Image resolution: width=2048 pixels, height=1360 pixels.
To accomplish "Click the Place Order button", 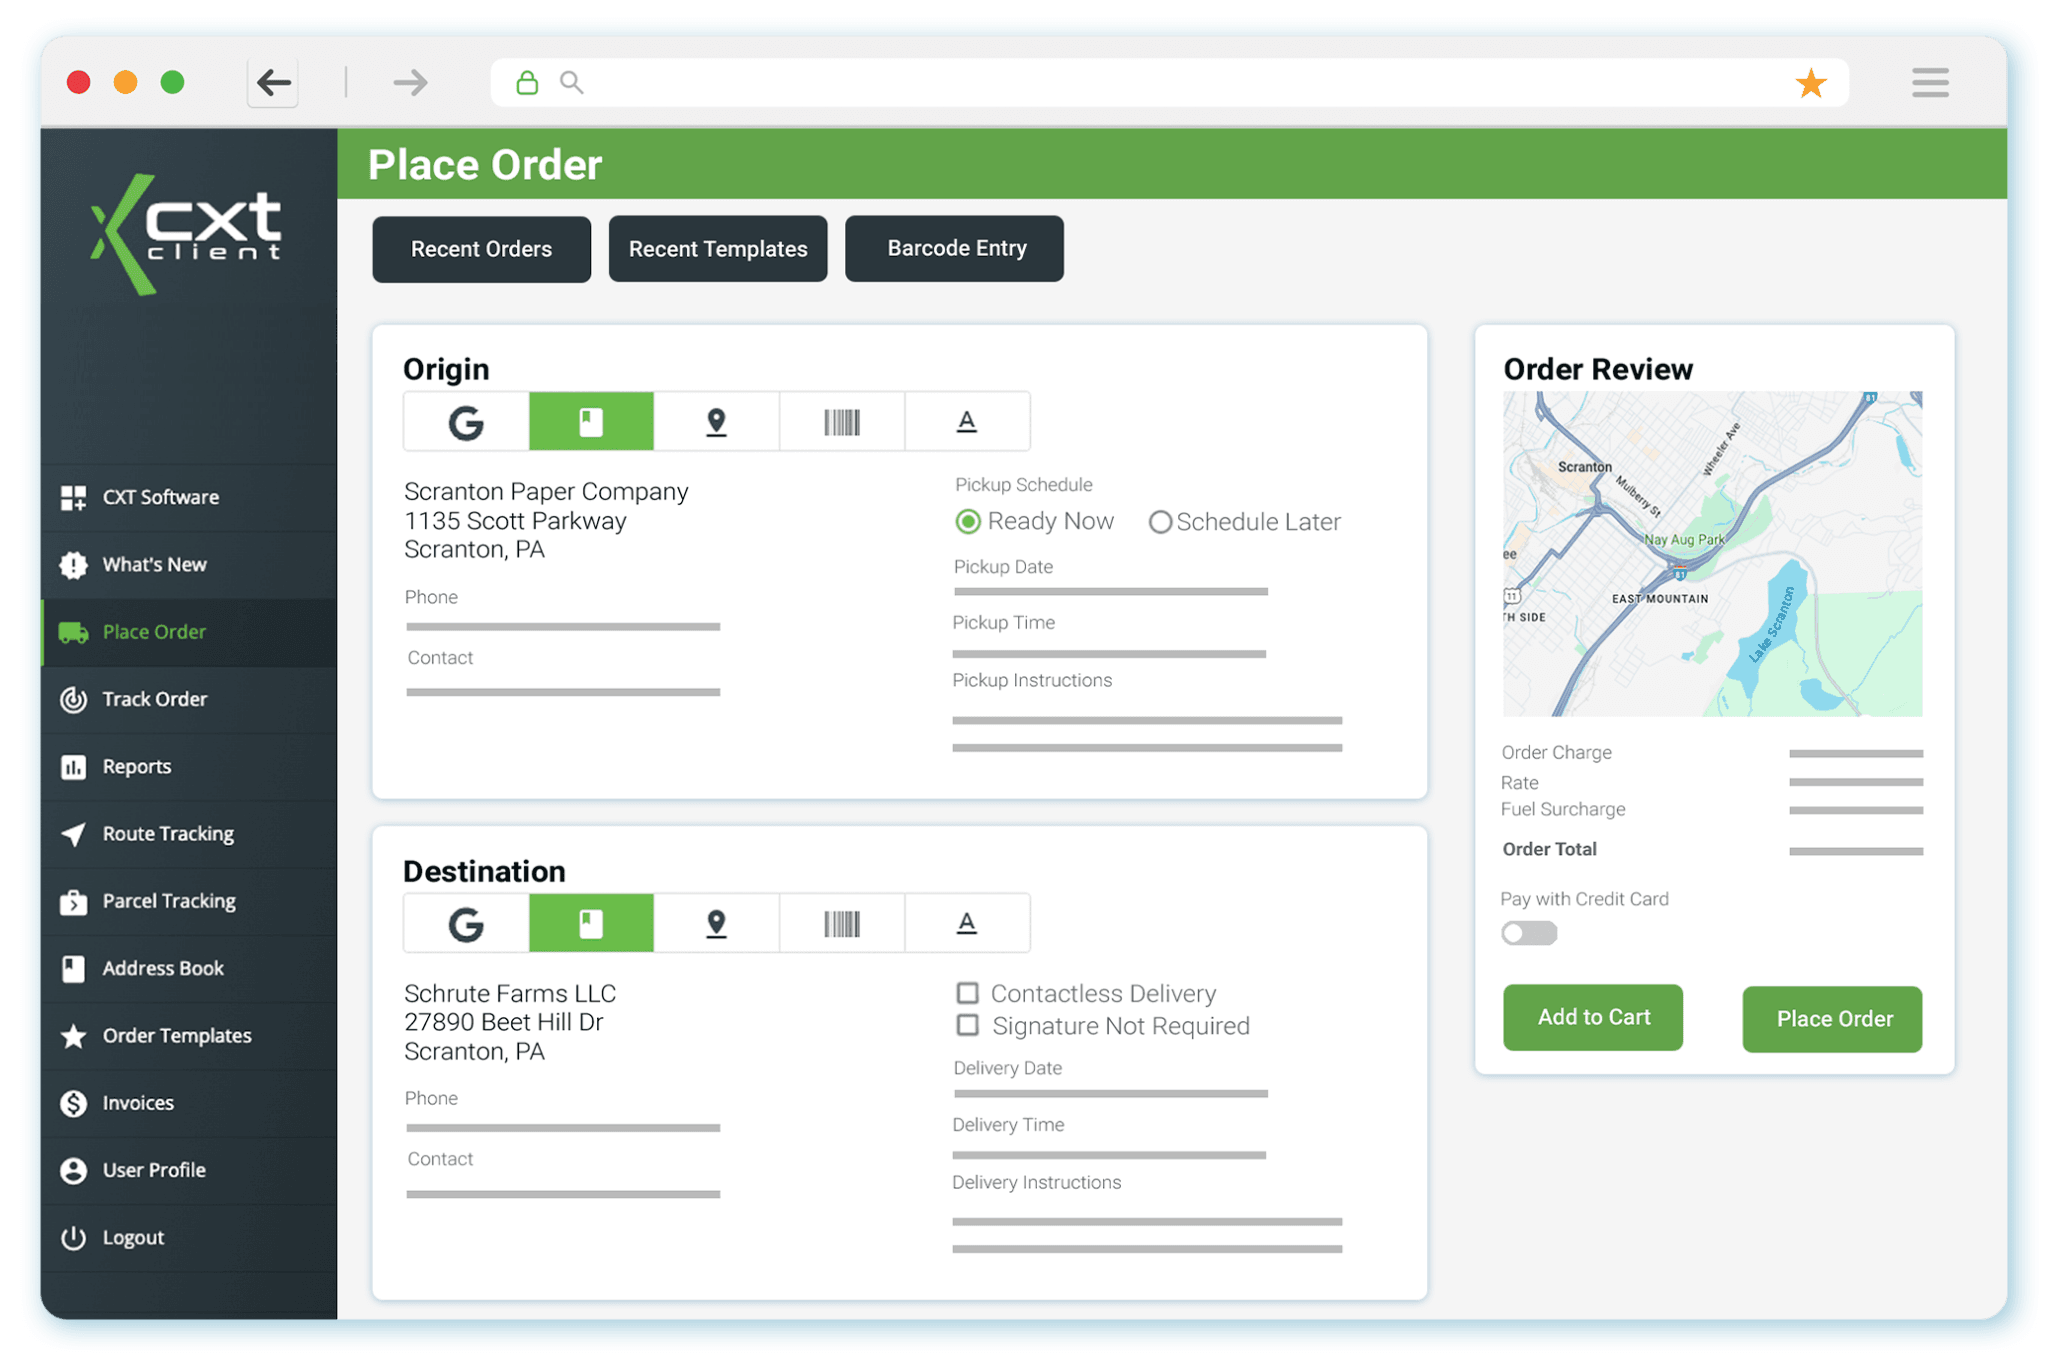I will 1831,1019.
